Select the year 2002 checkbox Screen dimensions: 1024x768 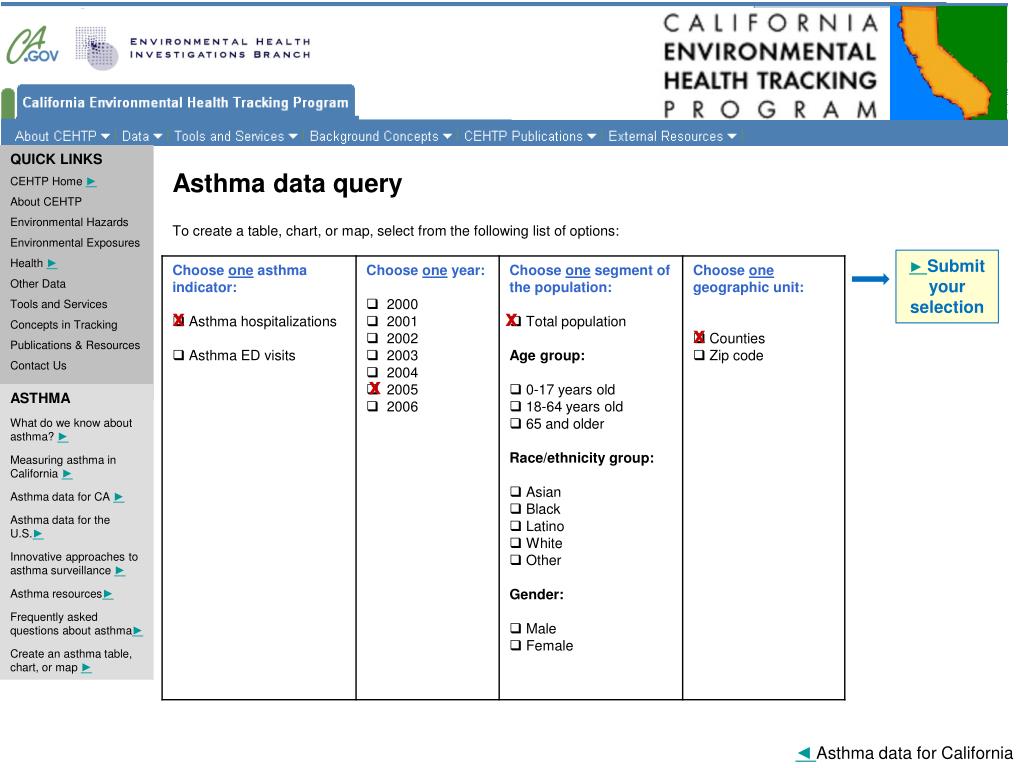(x=372, y=338)
